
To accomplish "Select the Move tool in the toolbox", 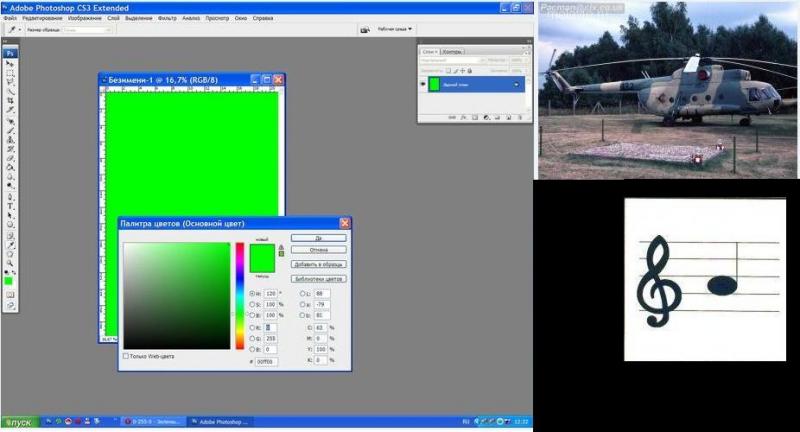I will [11, 63].
